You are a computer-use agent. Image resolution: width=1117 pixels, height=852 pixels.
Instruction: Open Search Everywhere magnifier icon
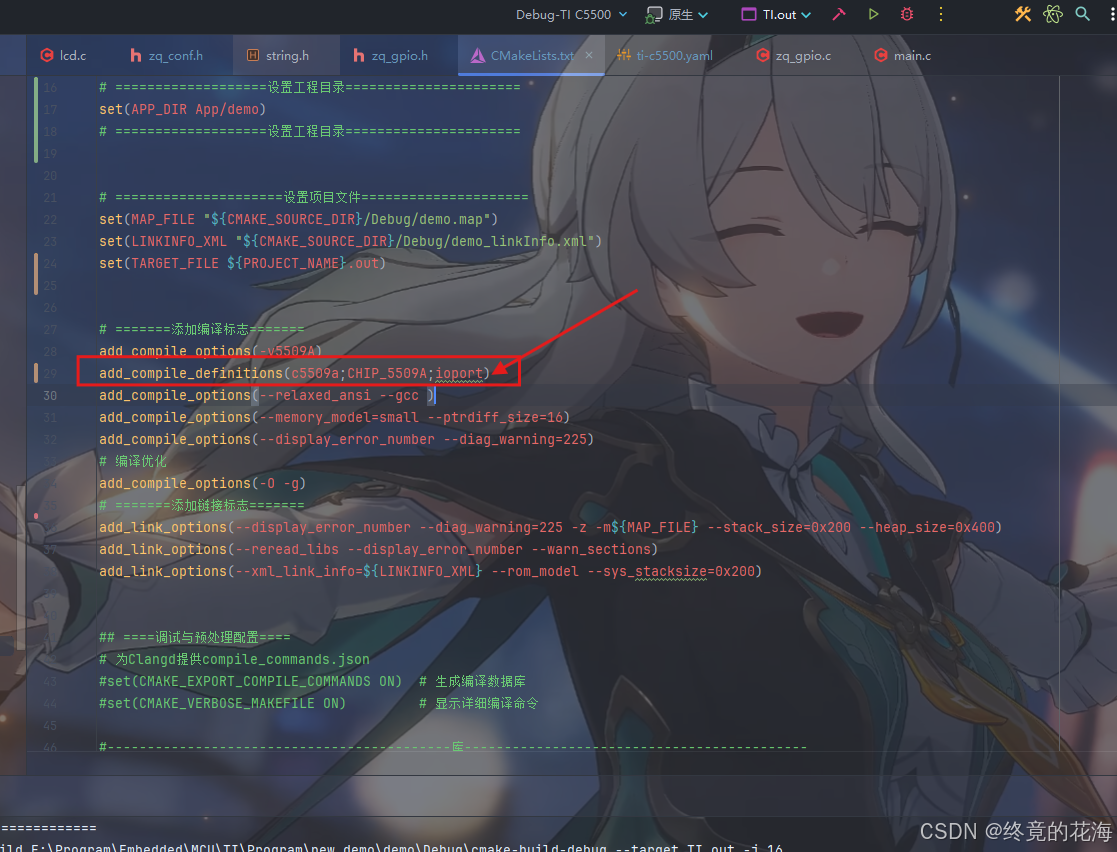click(x=1082, y=14)
